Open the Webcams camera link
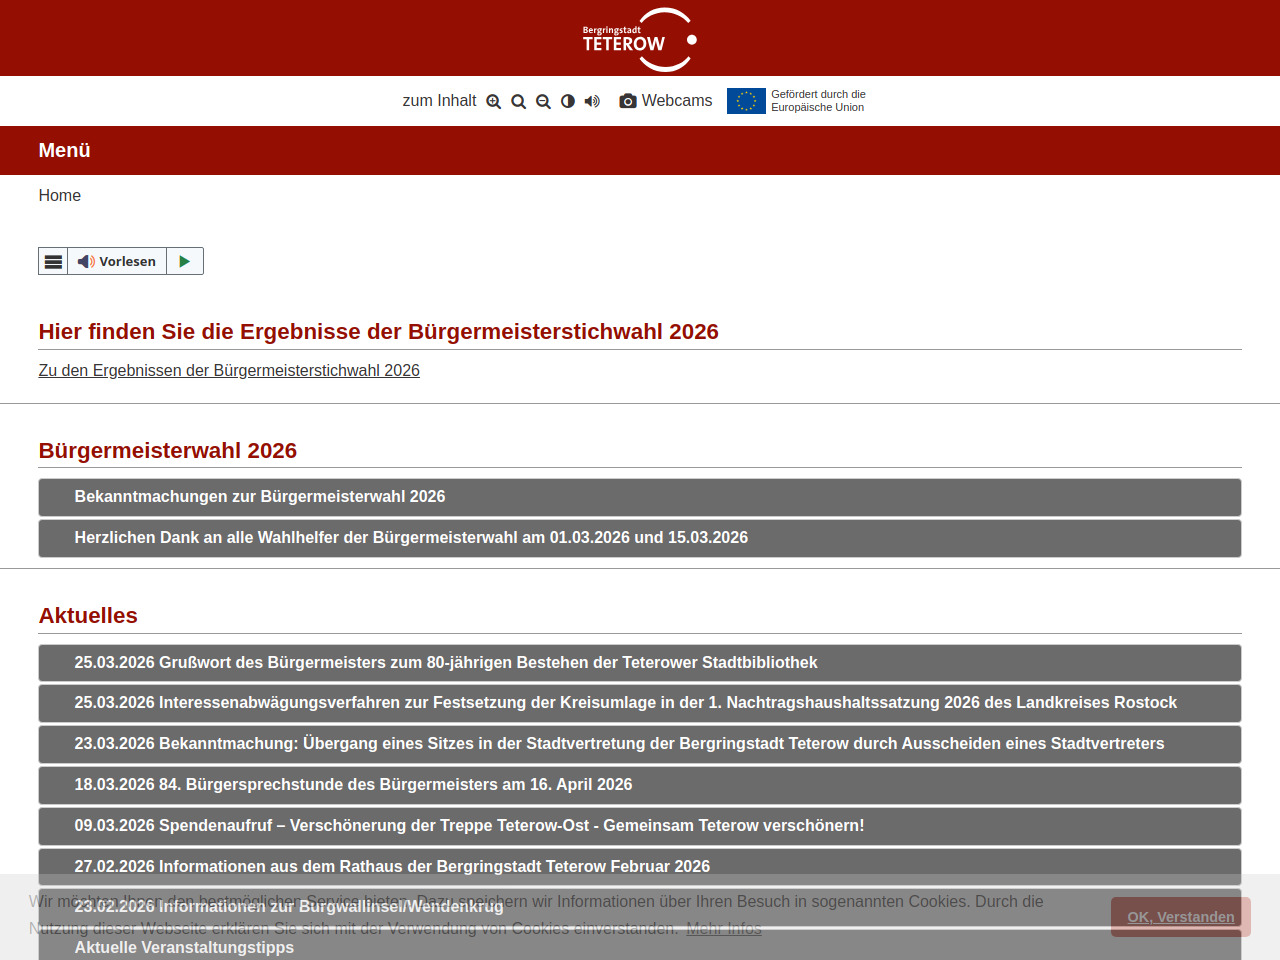The image size is (1280, 960). (x=666, y=101)
